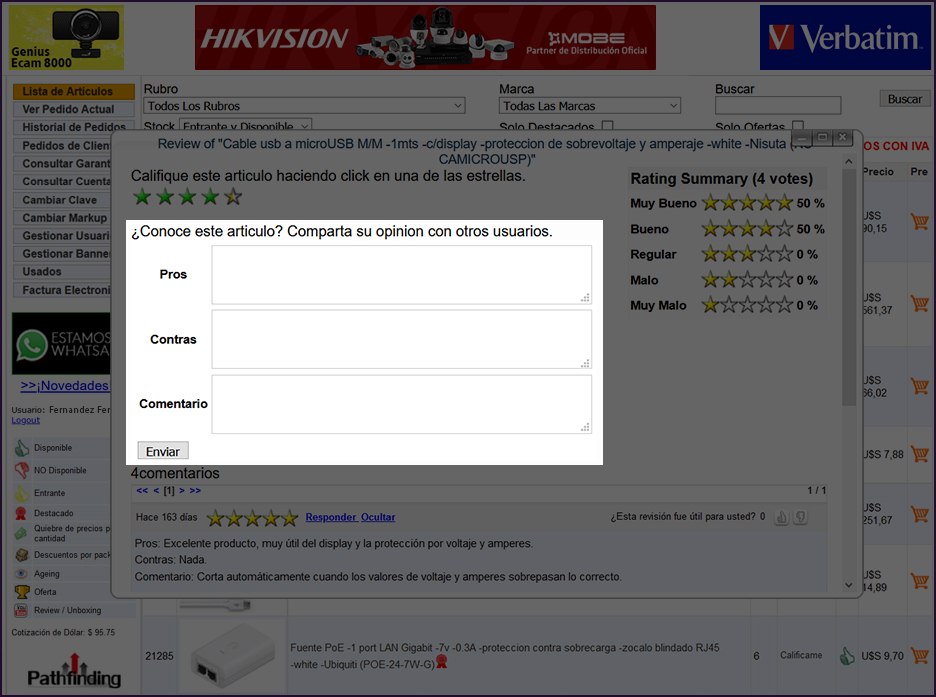Screen dimensions: 936x697
Task: Rate the article with the fifth star
Action: 233,197
